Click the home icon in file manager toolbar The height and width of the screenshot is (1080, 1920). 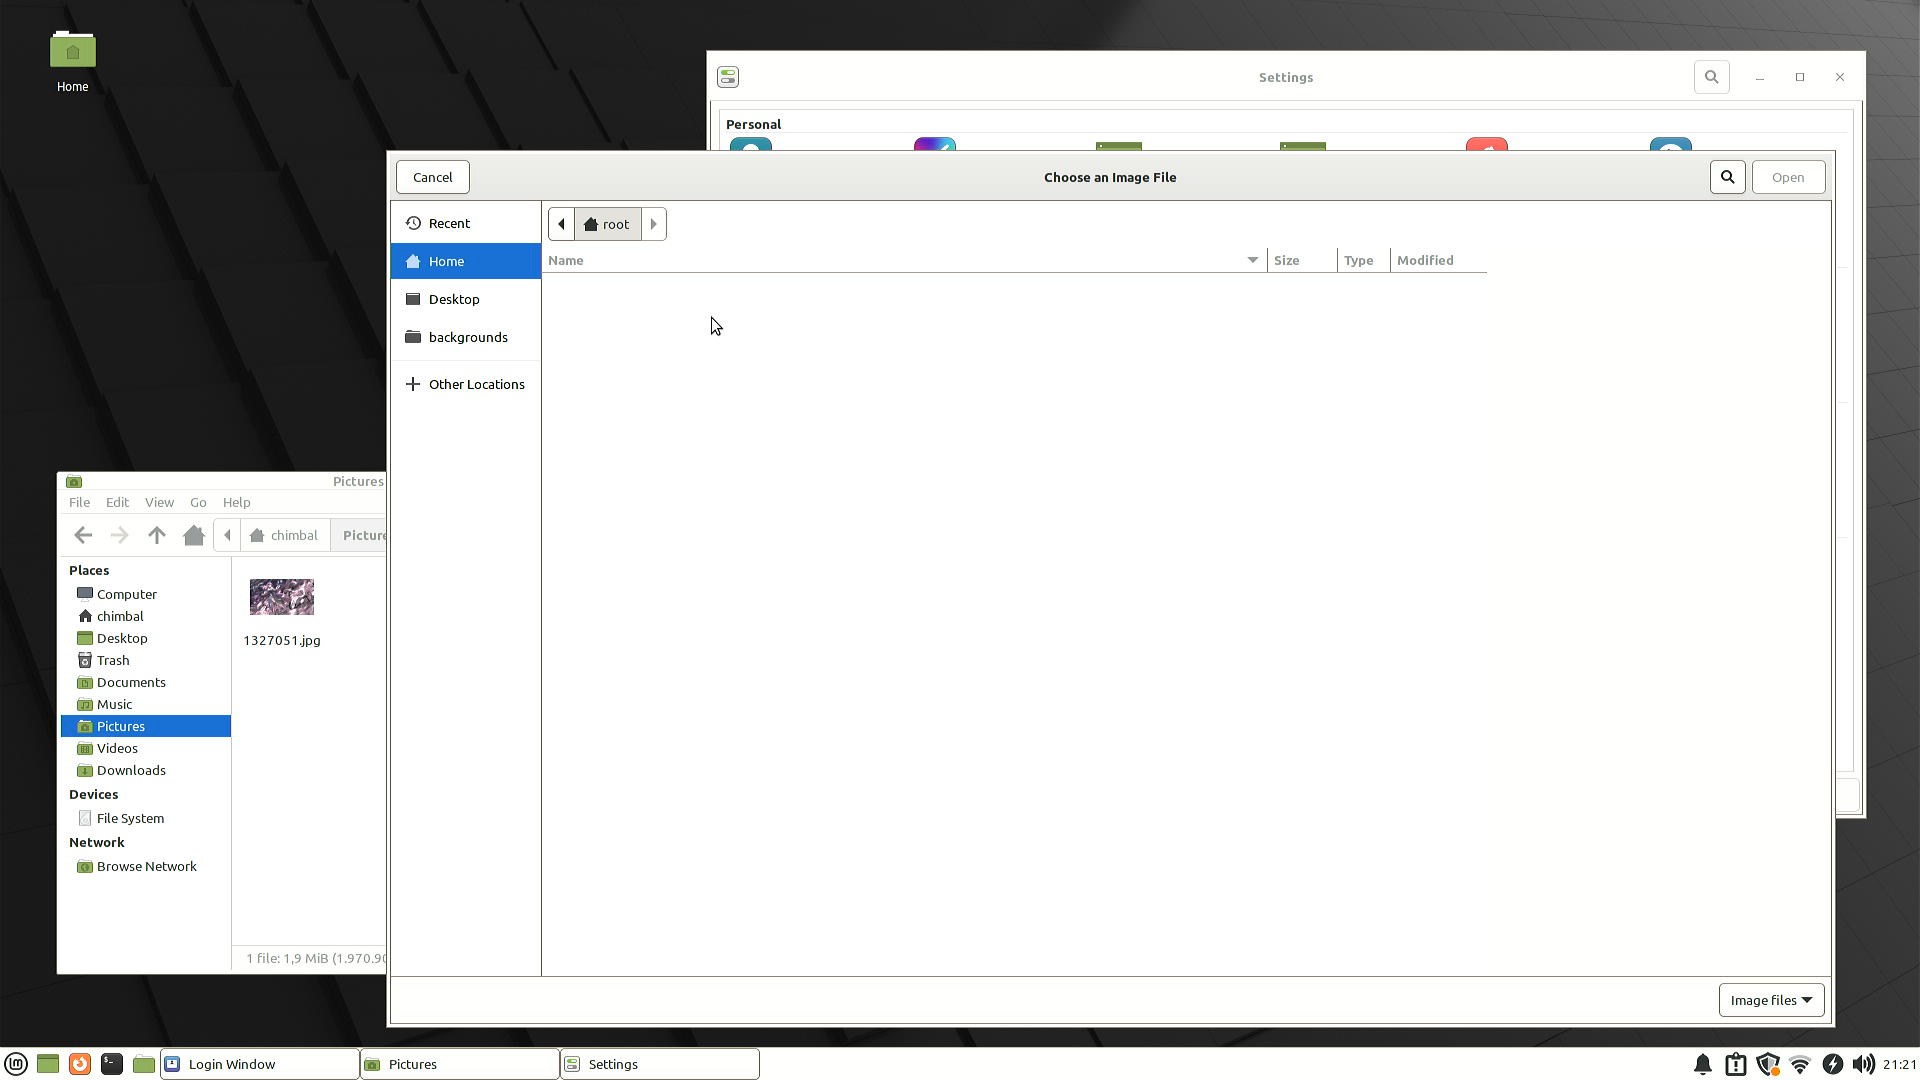(194, 535)
